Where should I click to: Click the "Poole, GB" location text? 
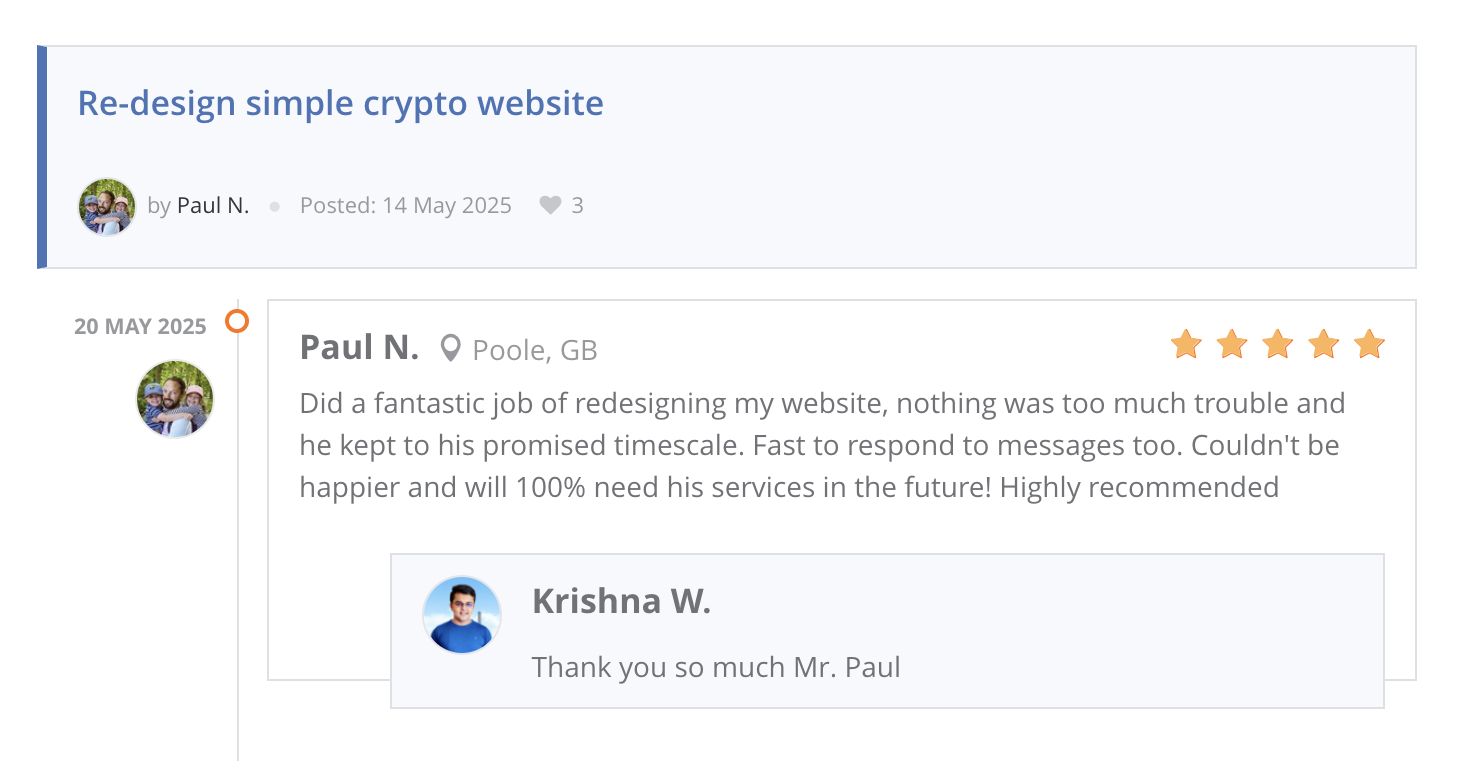coord(535,351)
